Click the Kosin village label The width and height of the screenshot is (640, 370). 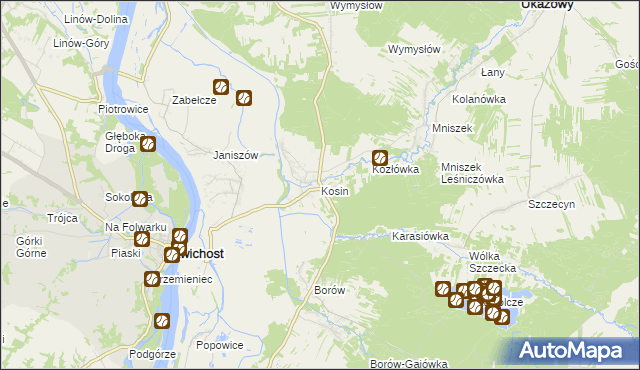click(x=335, y=191)
